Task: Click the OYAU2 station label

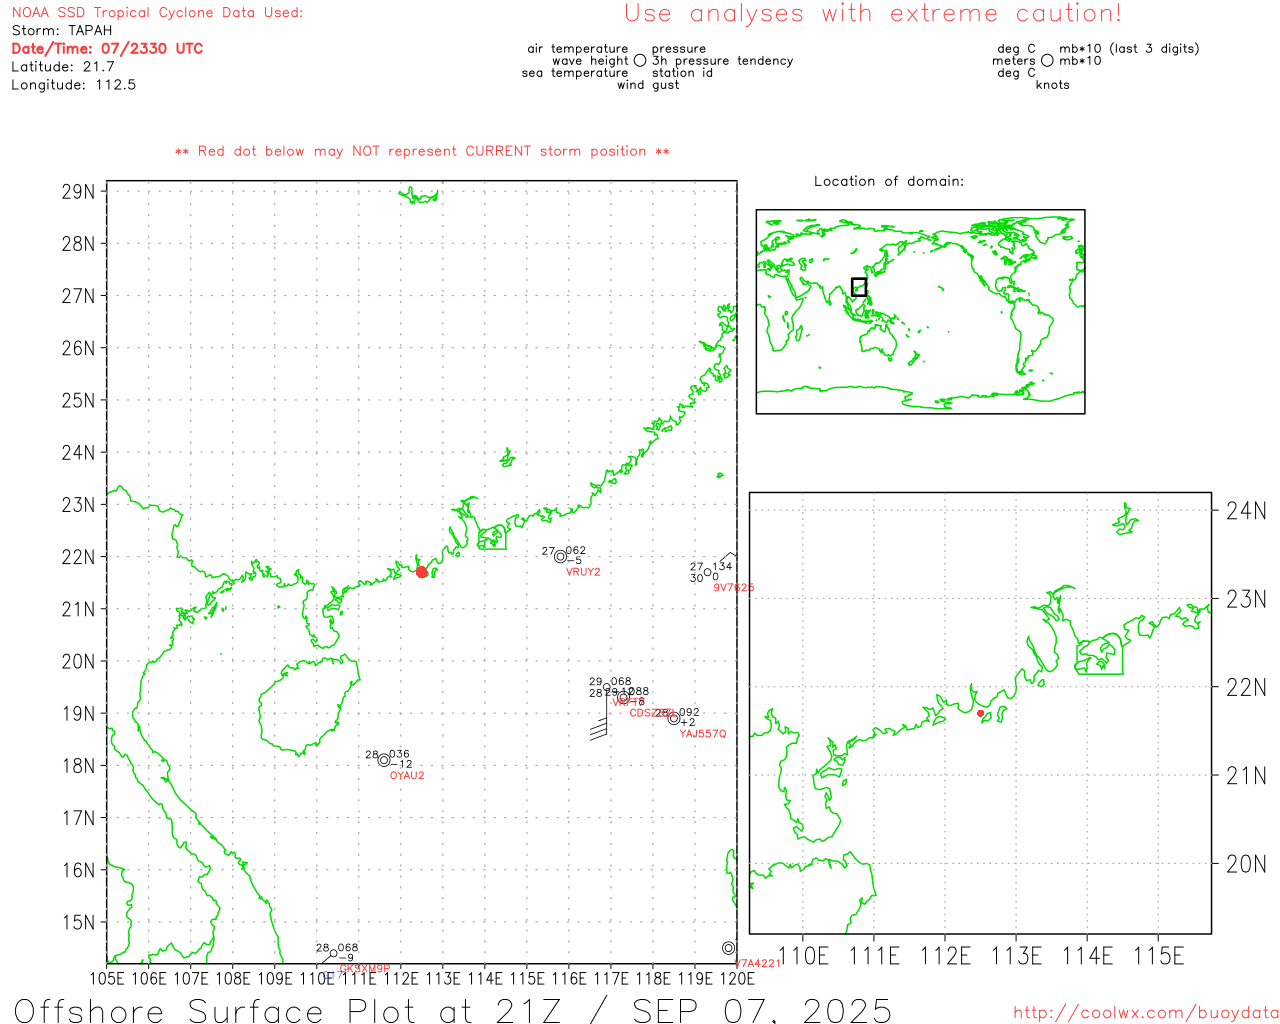Action: [407, 776]
